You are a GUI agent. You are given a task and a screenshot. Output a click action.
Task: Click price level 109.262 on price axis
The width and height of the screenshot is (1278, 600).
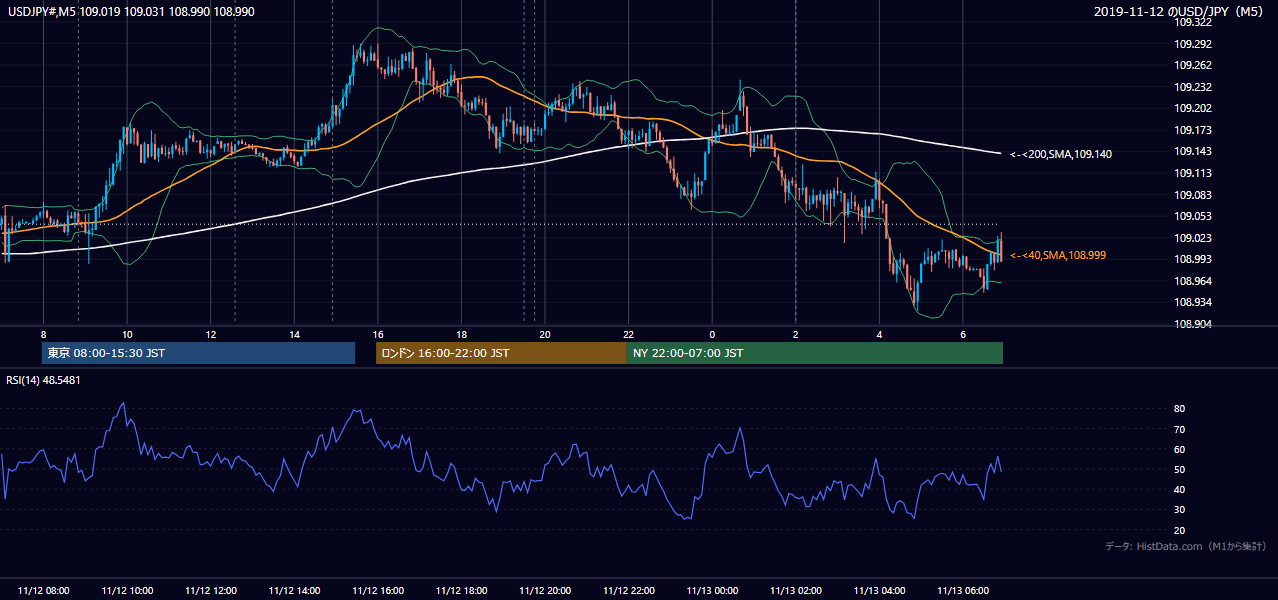(1193, 66)
